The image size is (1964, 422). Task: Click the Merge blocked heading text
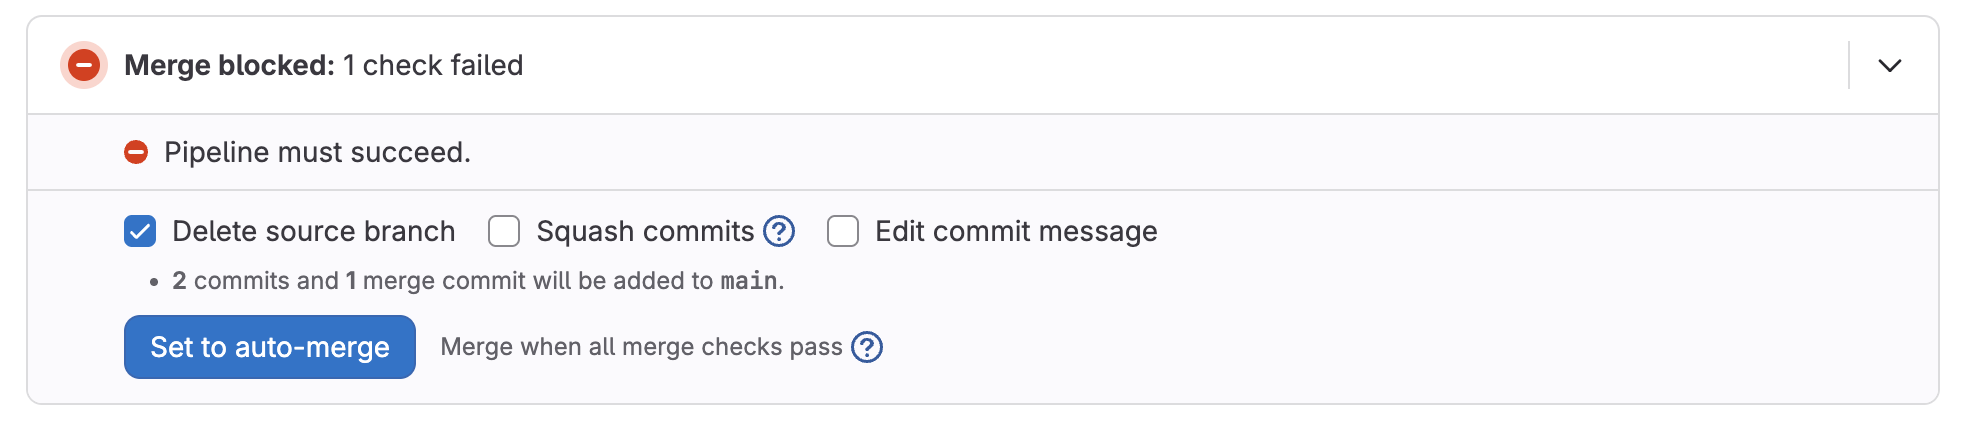(x=229, y=65)
